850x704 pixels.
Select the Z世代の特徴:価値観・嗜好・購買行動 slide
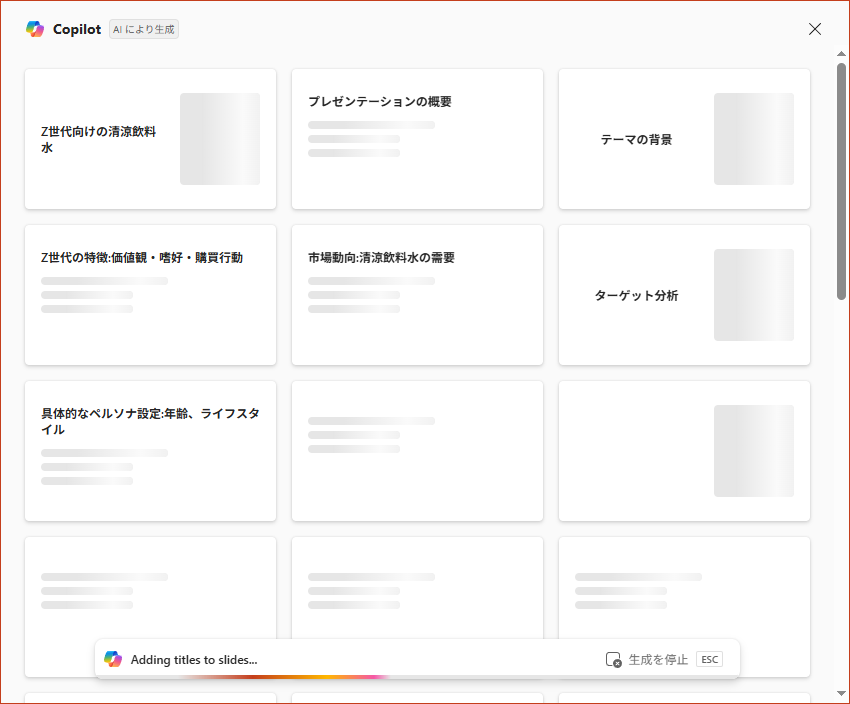point(150,295)
